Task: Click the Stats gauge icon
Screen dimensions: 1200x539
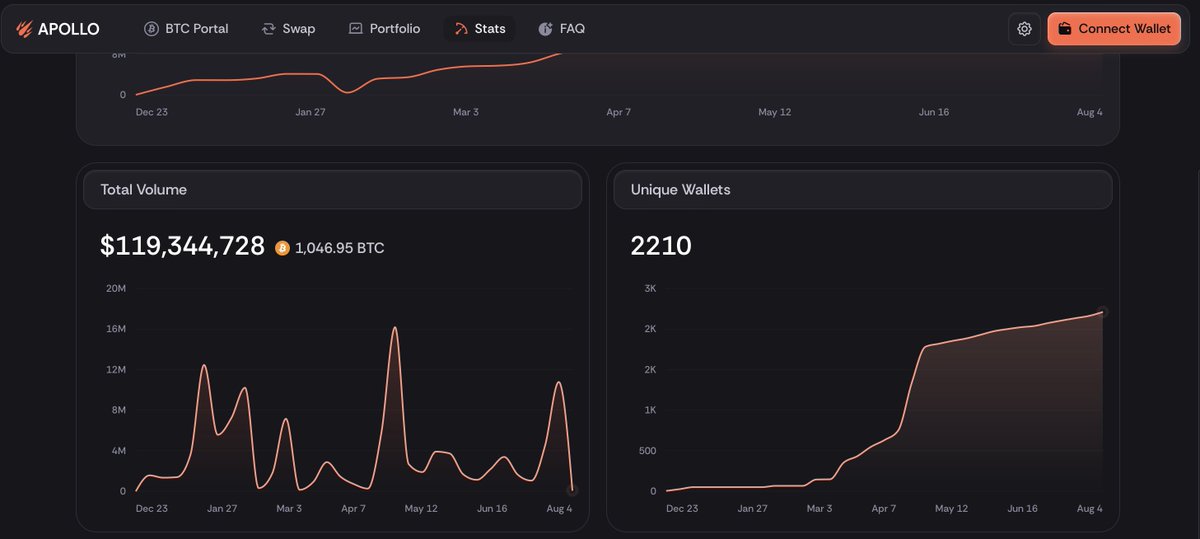Action: click(x=461, y=29)
